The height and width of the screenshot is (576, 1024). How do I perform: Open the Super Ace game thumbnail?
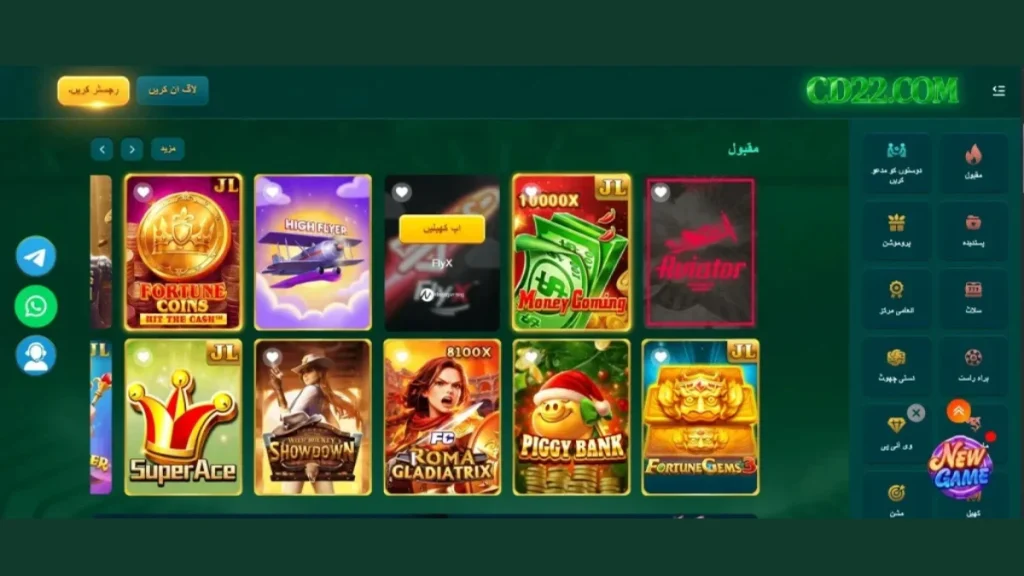tap(184, 417)
